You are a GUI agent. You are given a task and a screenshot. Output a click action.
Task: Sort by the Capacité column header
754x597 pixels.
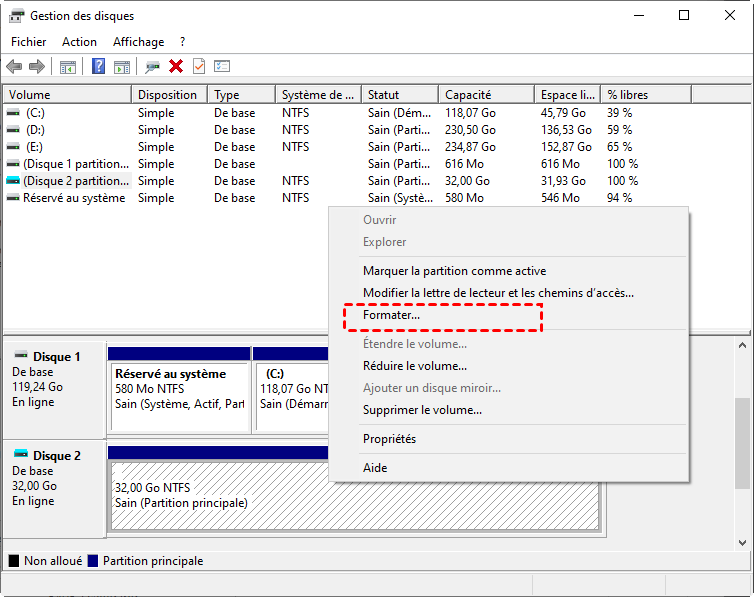coord(487,95)
